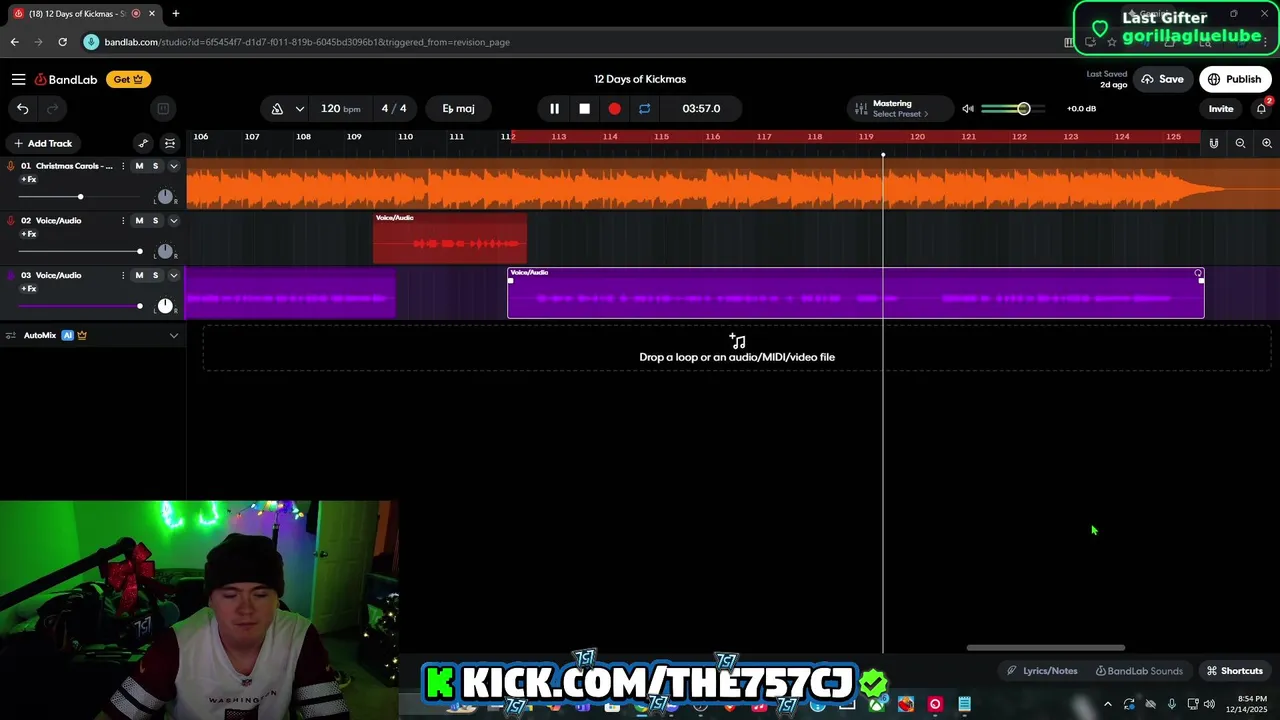
Task: Click the BandLab logo
Action: (x=66, y=79)
